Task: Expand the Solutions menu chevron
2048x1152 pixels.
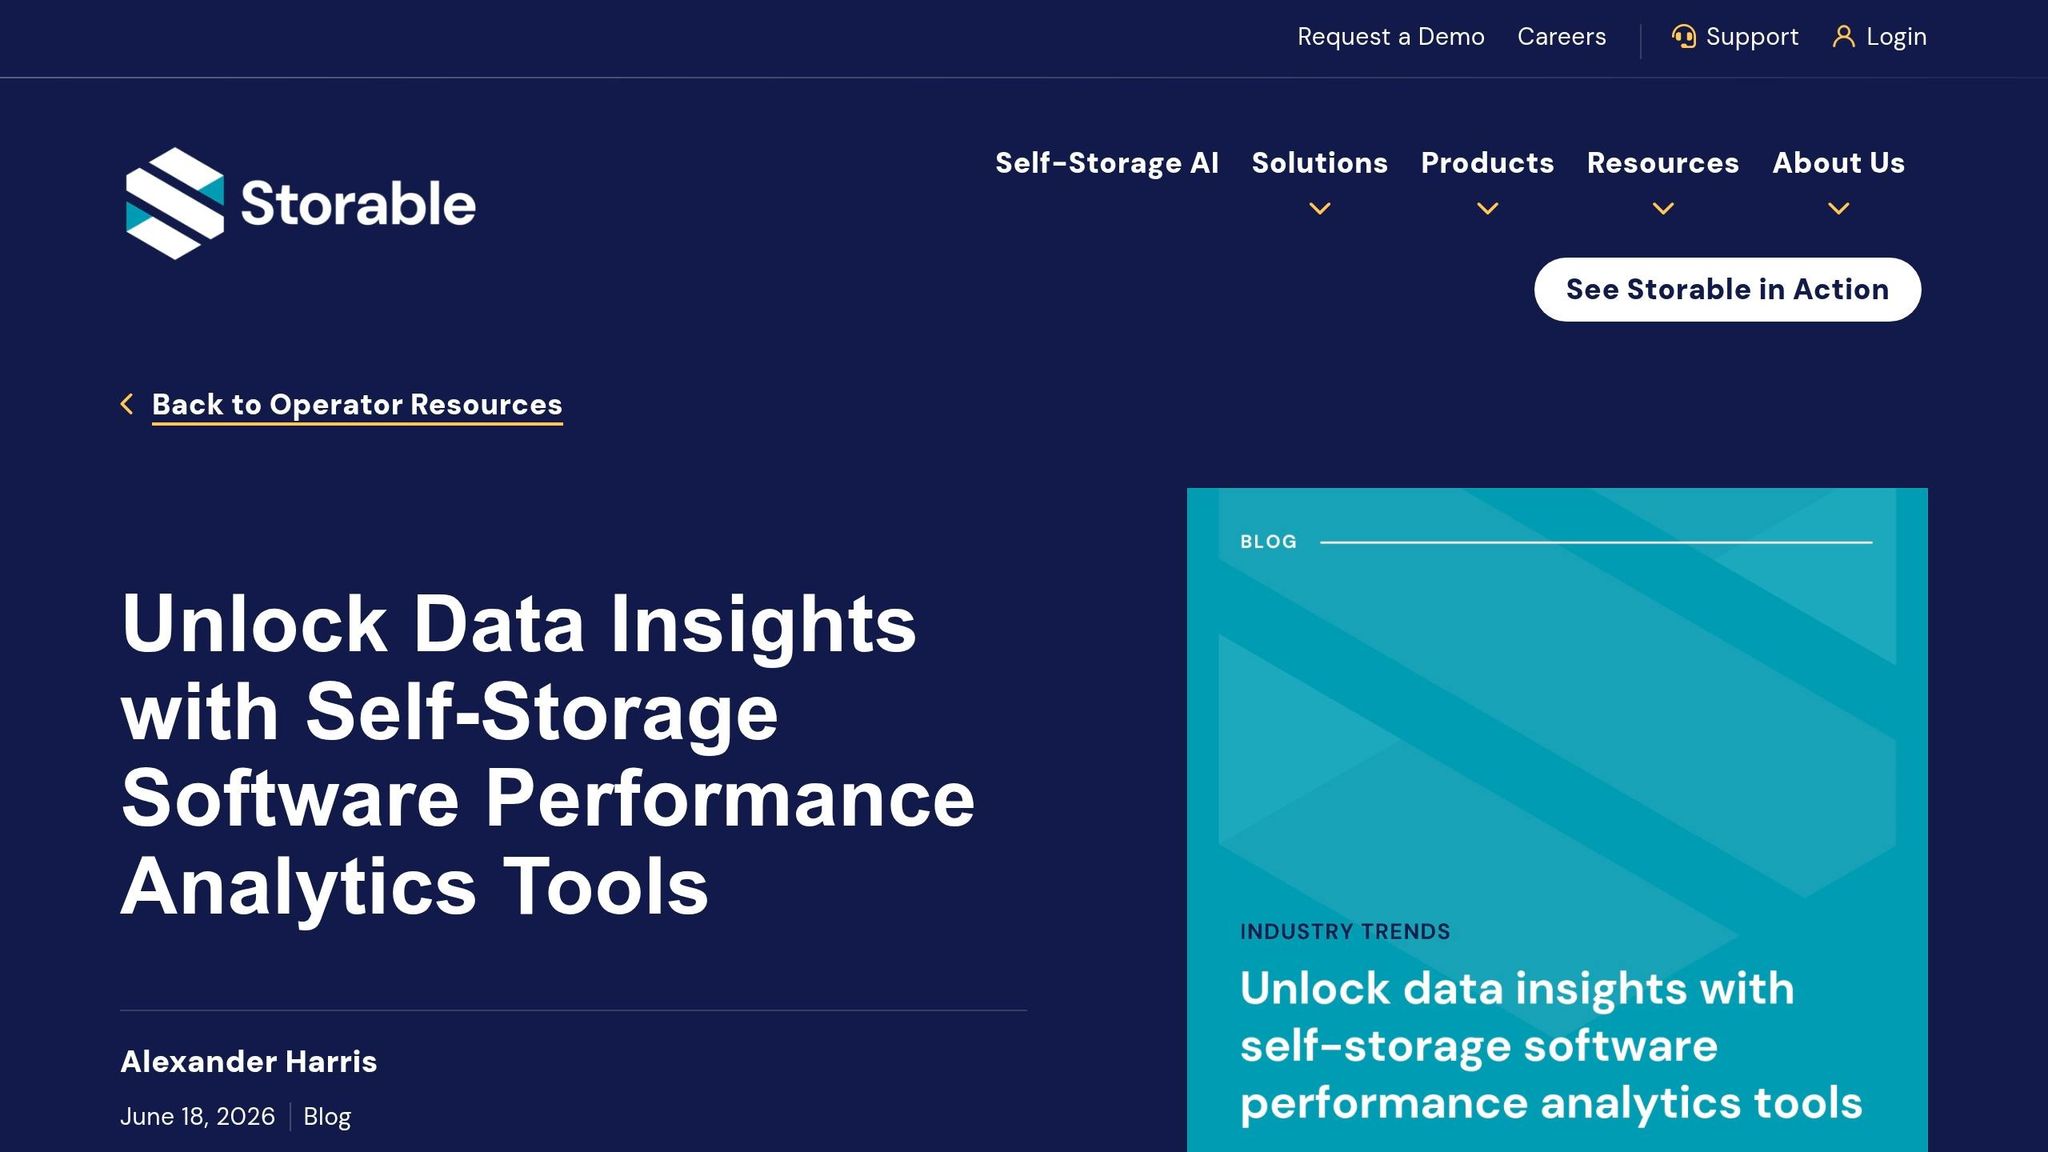Action: click(1320, 209)
